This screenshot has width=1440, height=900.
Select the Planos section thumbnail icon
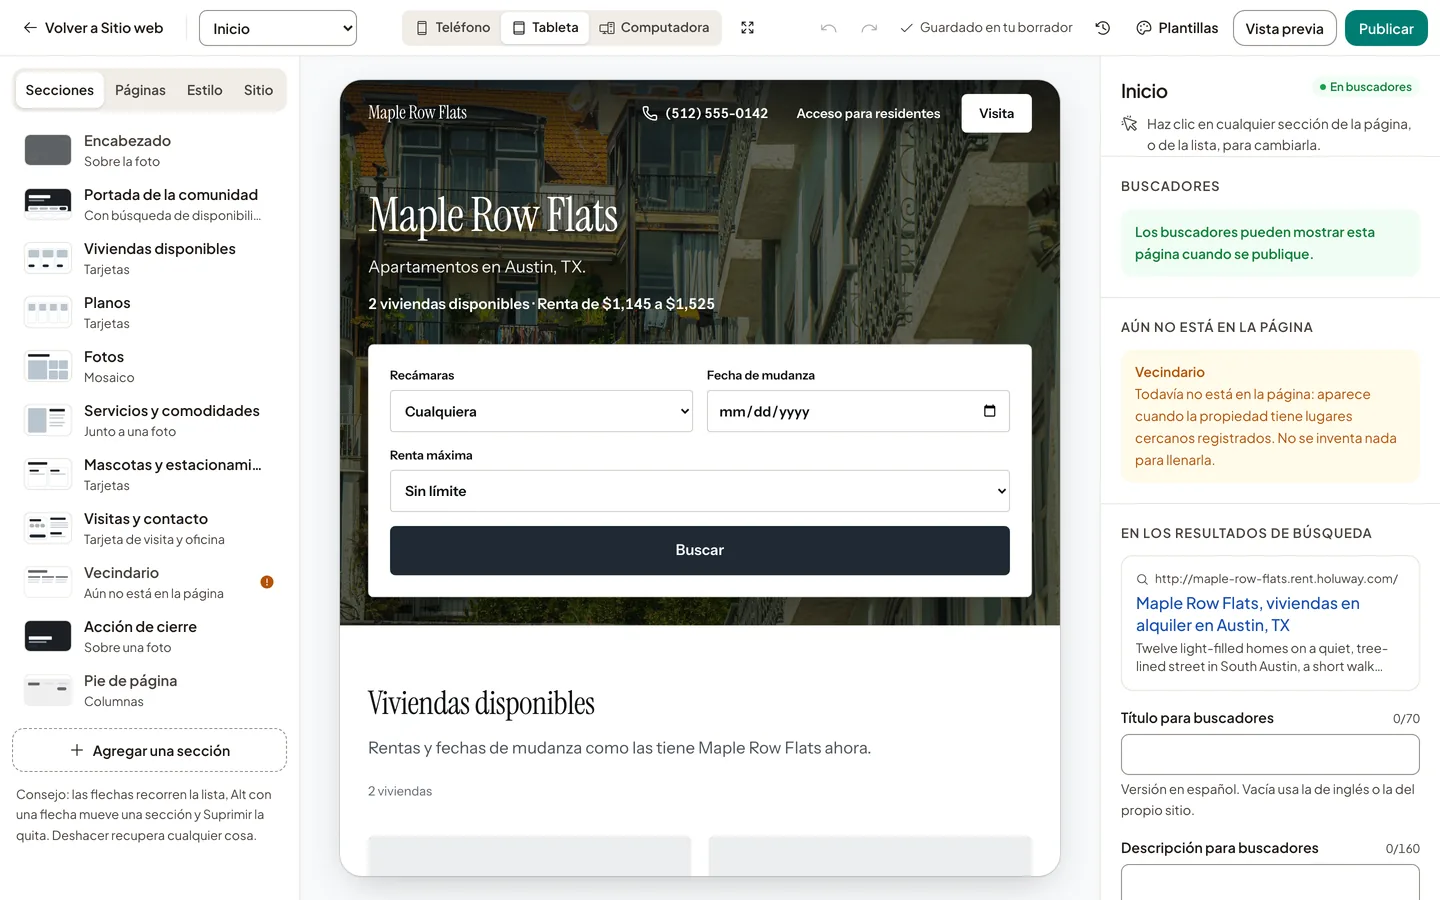click(48, 312)
